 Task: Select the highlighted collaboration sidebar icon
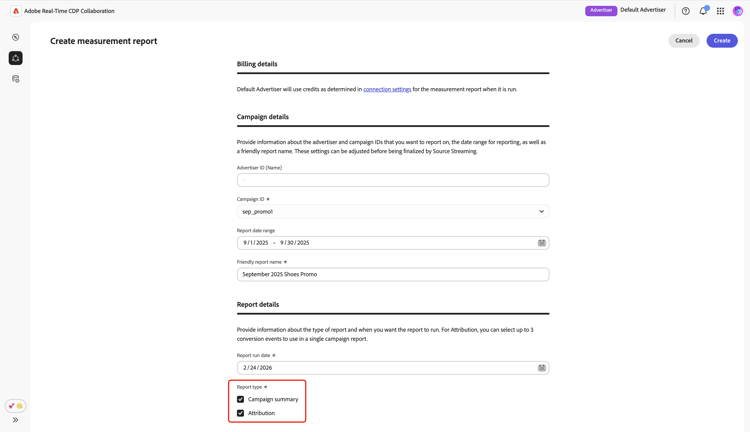pos(16,58)
